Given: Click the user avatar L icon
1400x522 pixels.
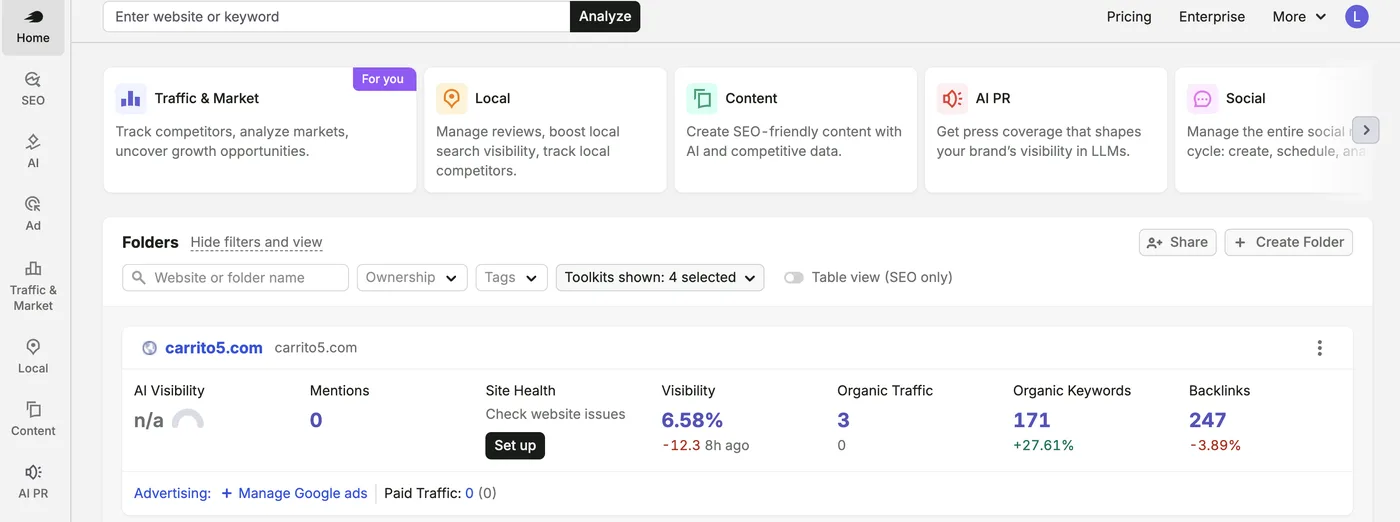Looking at the screenshot, I should click(x=1357, y=16).
